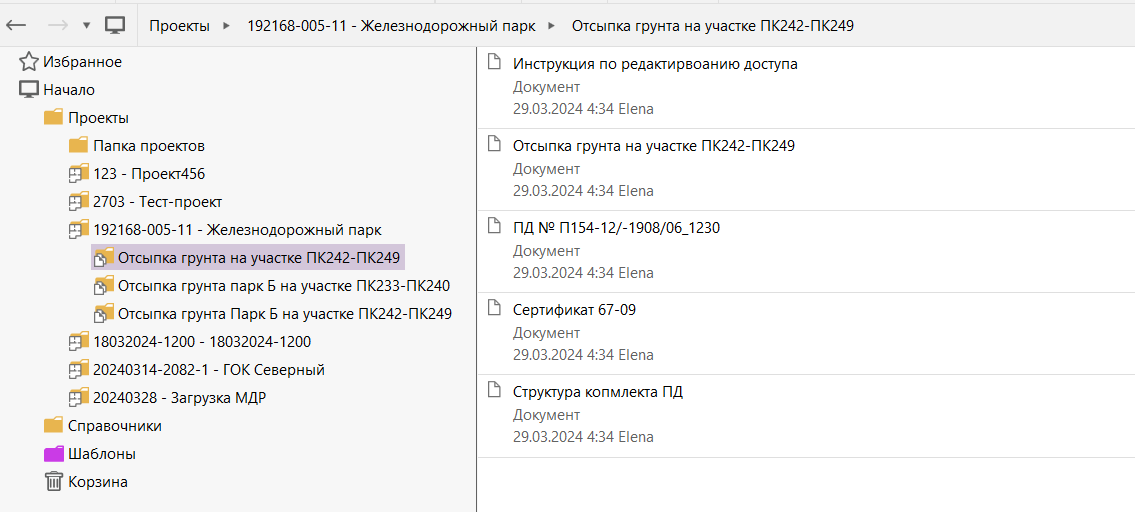Select document Инструкция по редактирвоанию доступа
This screenshot has height=512, width=1135.
click(x=655, y=64)
